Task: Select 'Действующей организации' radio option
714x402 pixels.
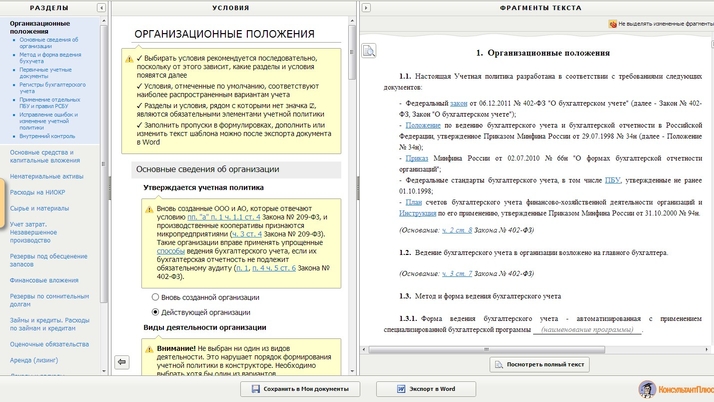Action: point(155,312)
